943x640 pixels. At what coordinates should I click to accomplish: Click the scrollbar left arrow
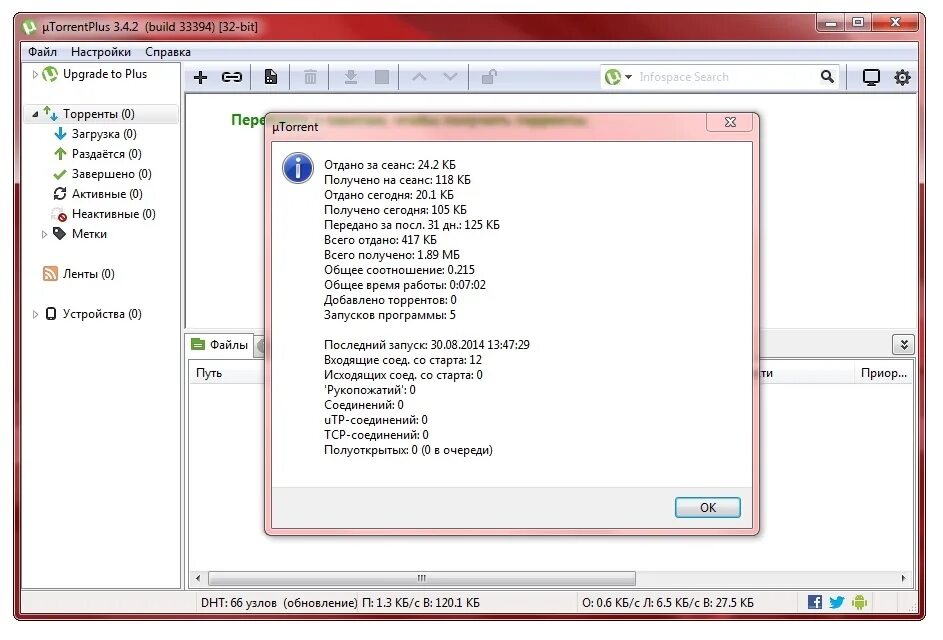(198, 578)
